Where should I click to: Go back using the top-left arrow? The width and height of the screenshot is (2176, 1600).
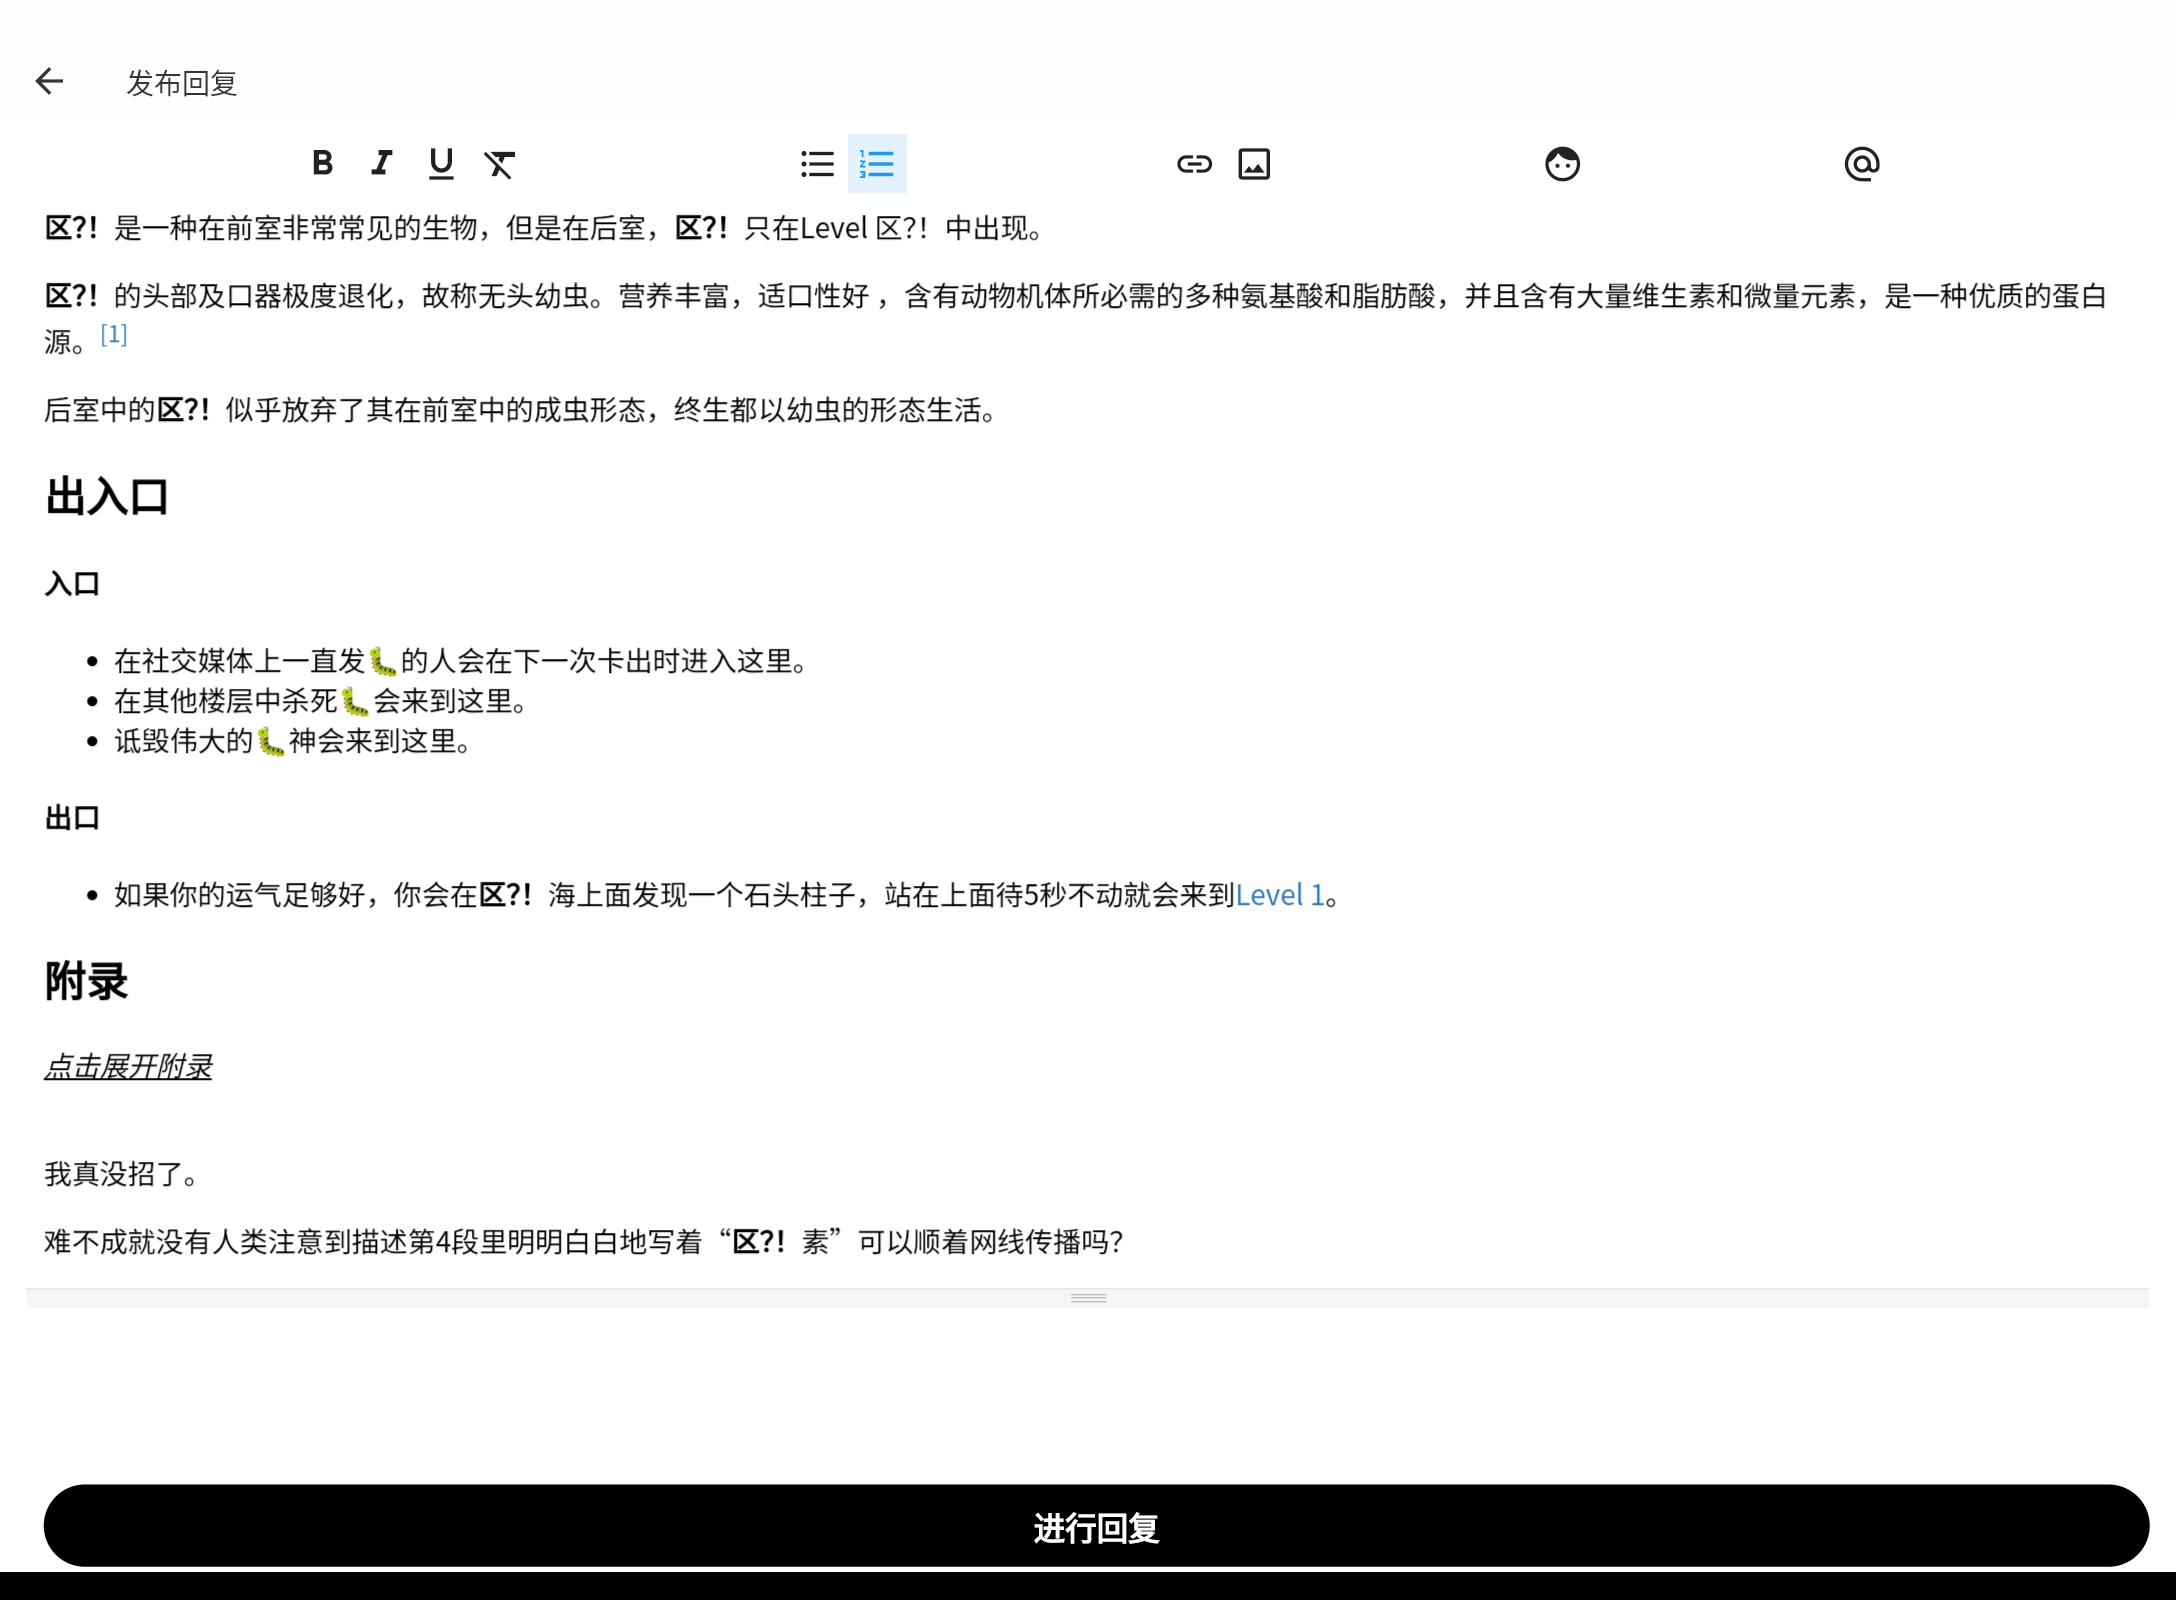click(x=49, y=81)
